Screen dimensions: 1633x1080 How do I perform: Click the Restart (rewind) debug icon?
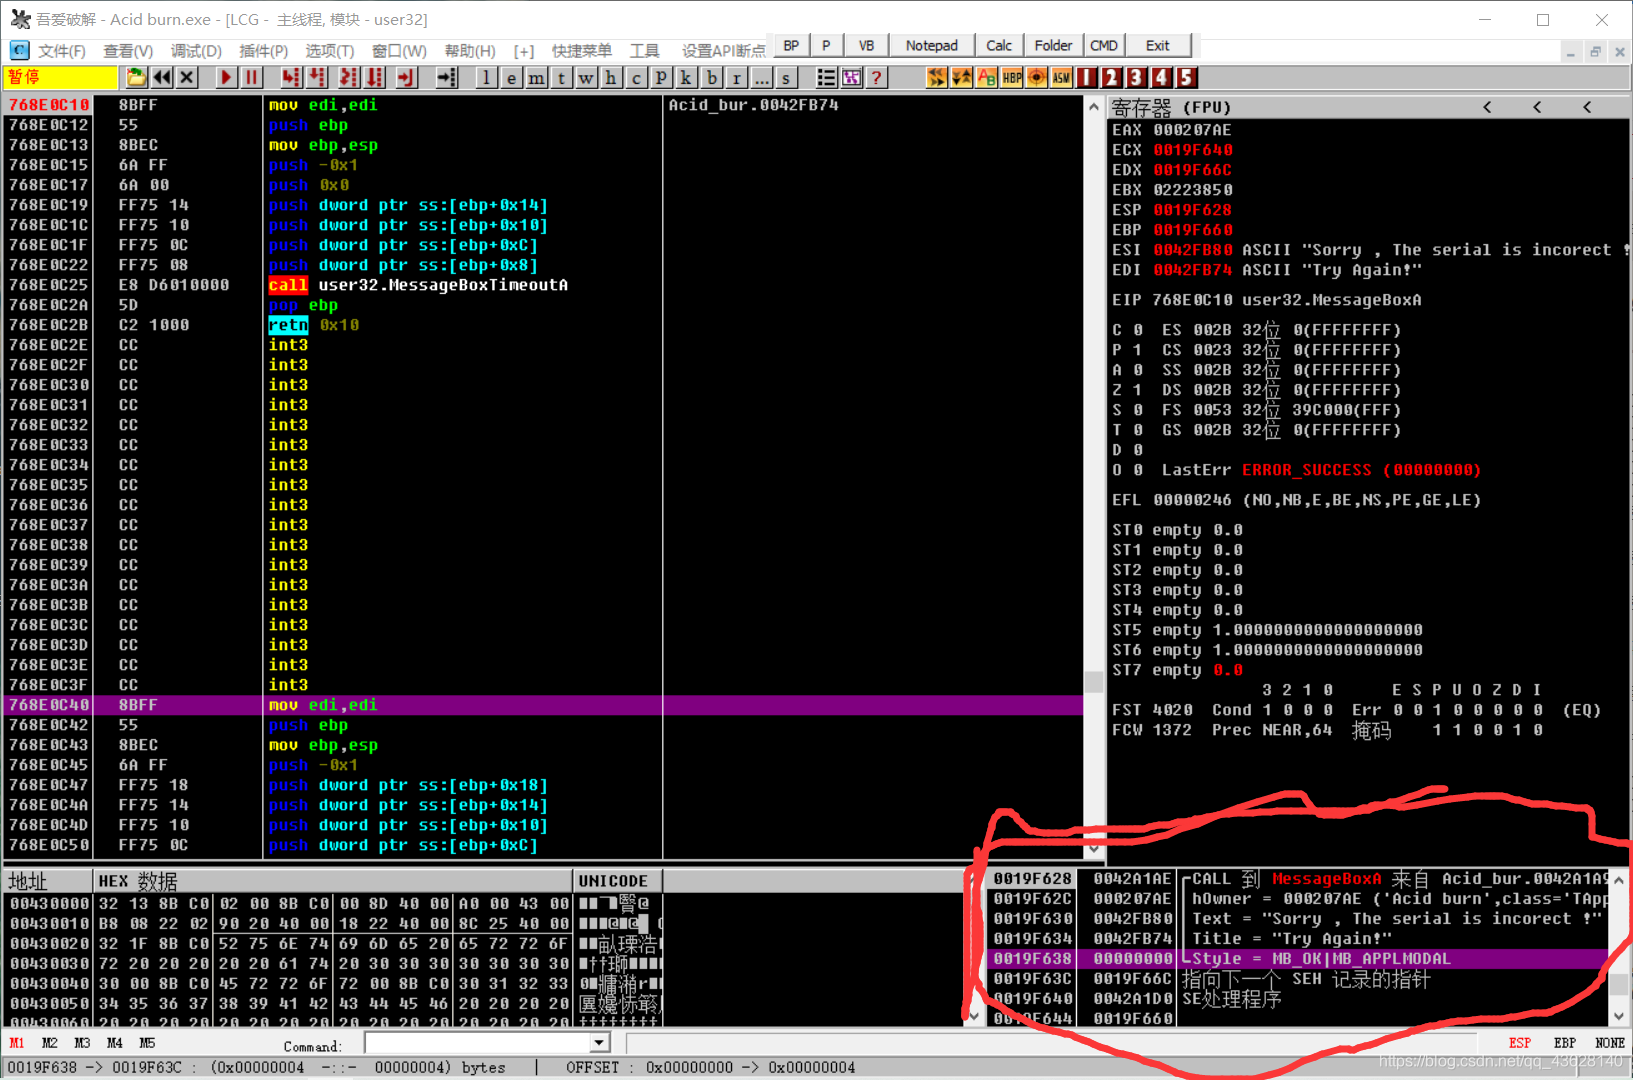161,77
